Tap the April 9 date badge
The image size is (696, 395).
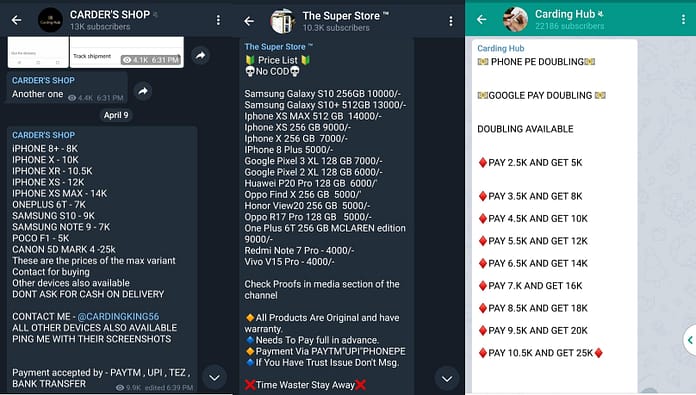(x=116, y=115)
